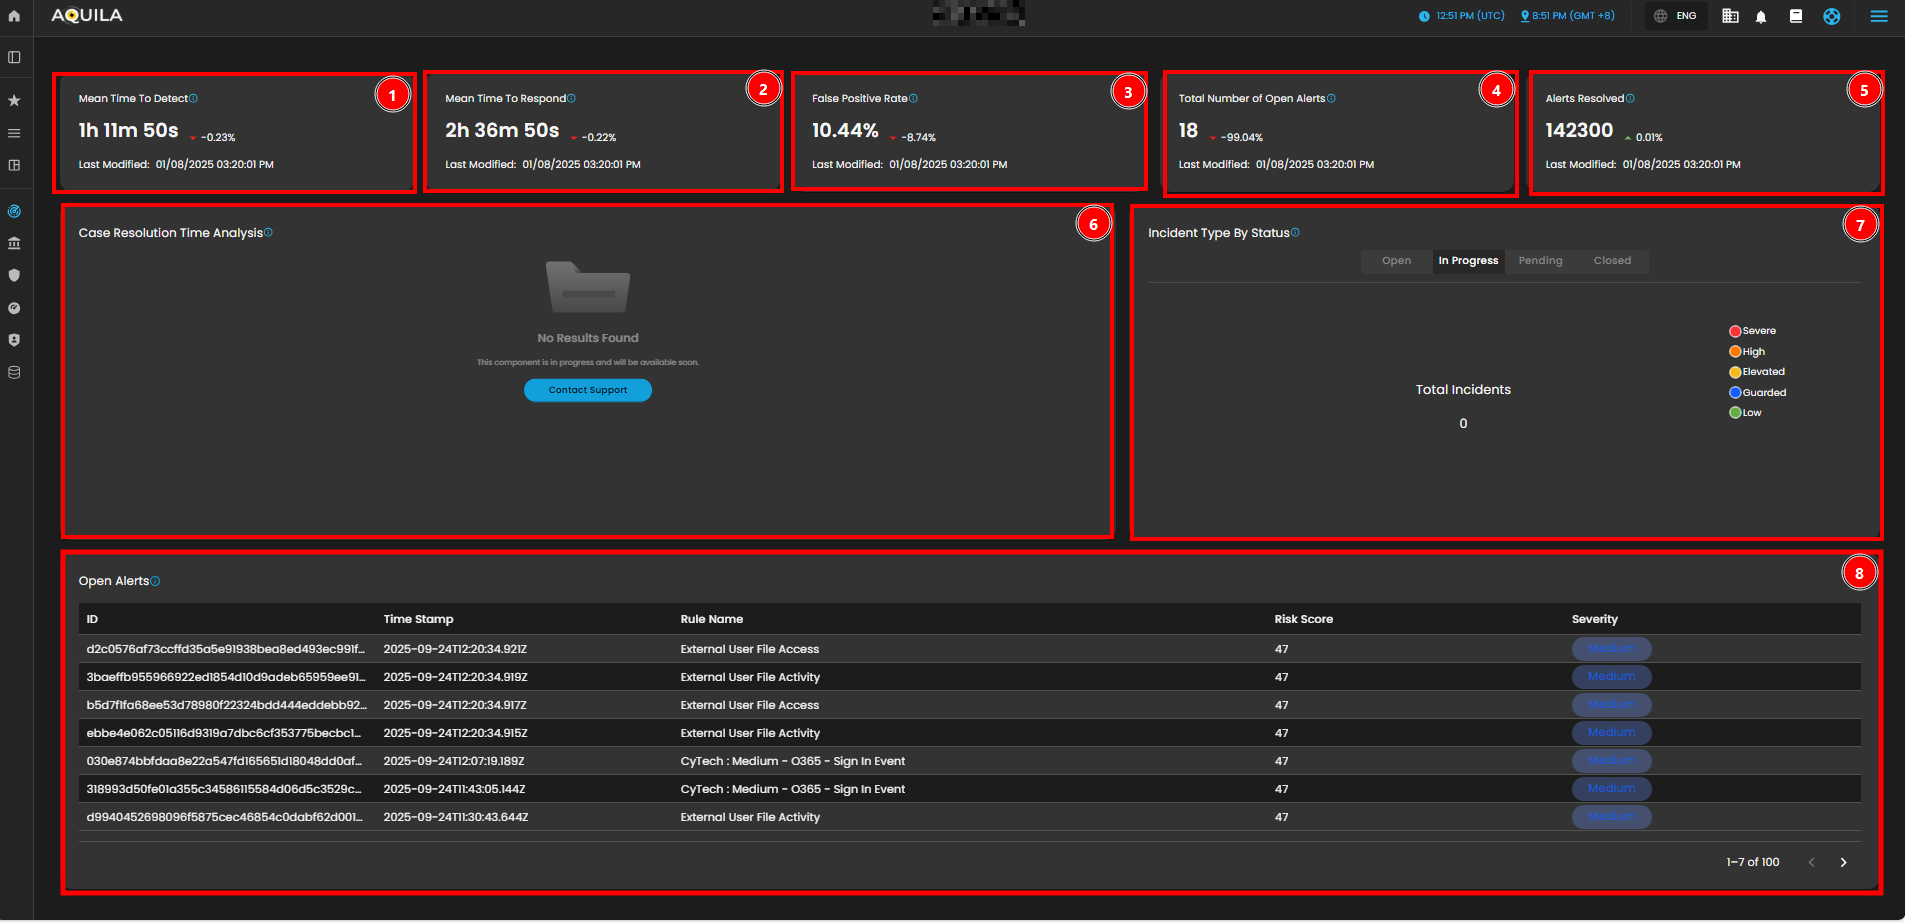Toggle the Severe legend color marker
The image size is (1905, 923).
pos(1735,331)
